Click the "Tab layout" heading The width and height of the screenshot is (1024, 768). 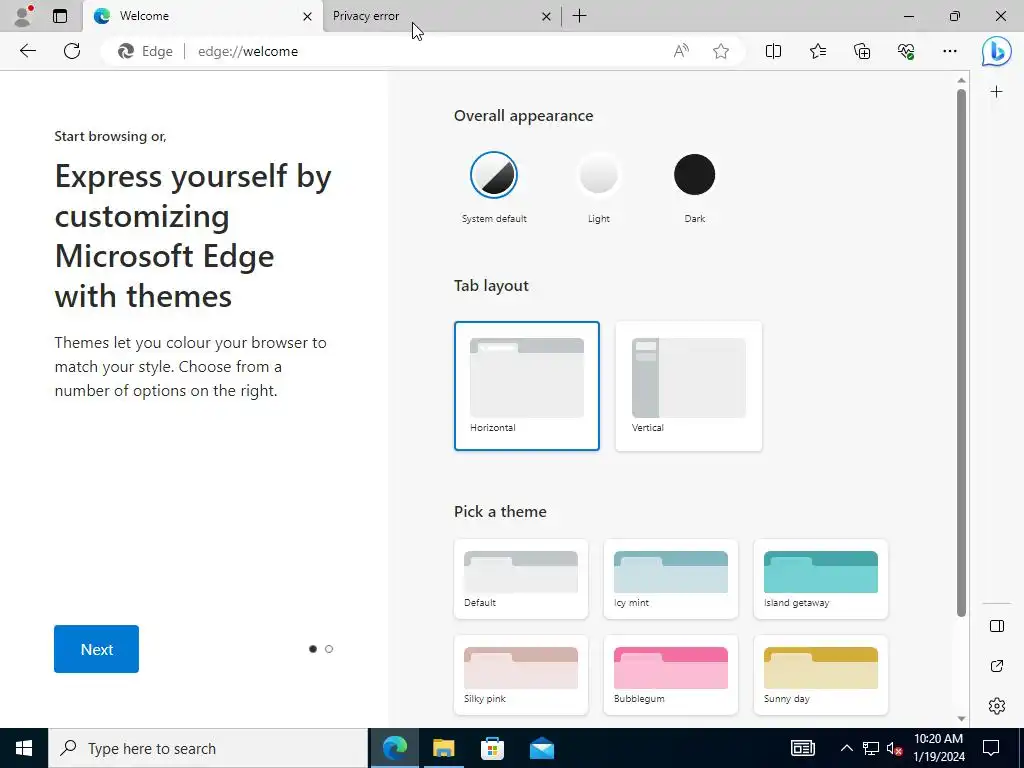click(x=491, y=285)
